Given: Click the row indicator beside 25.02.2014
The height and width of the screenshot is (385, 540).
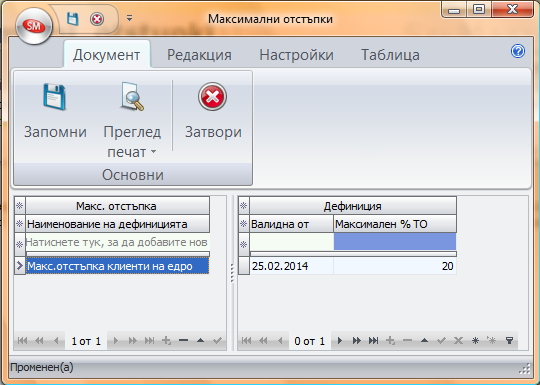Looking at the screenshot, I should (244, 266).
